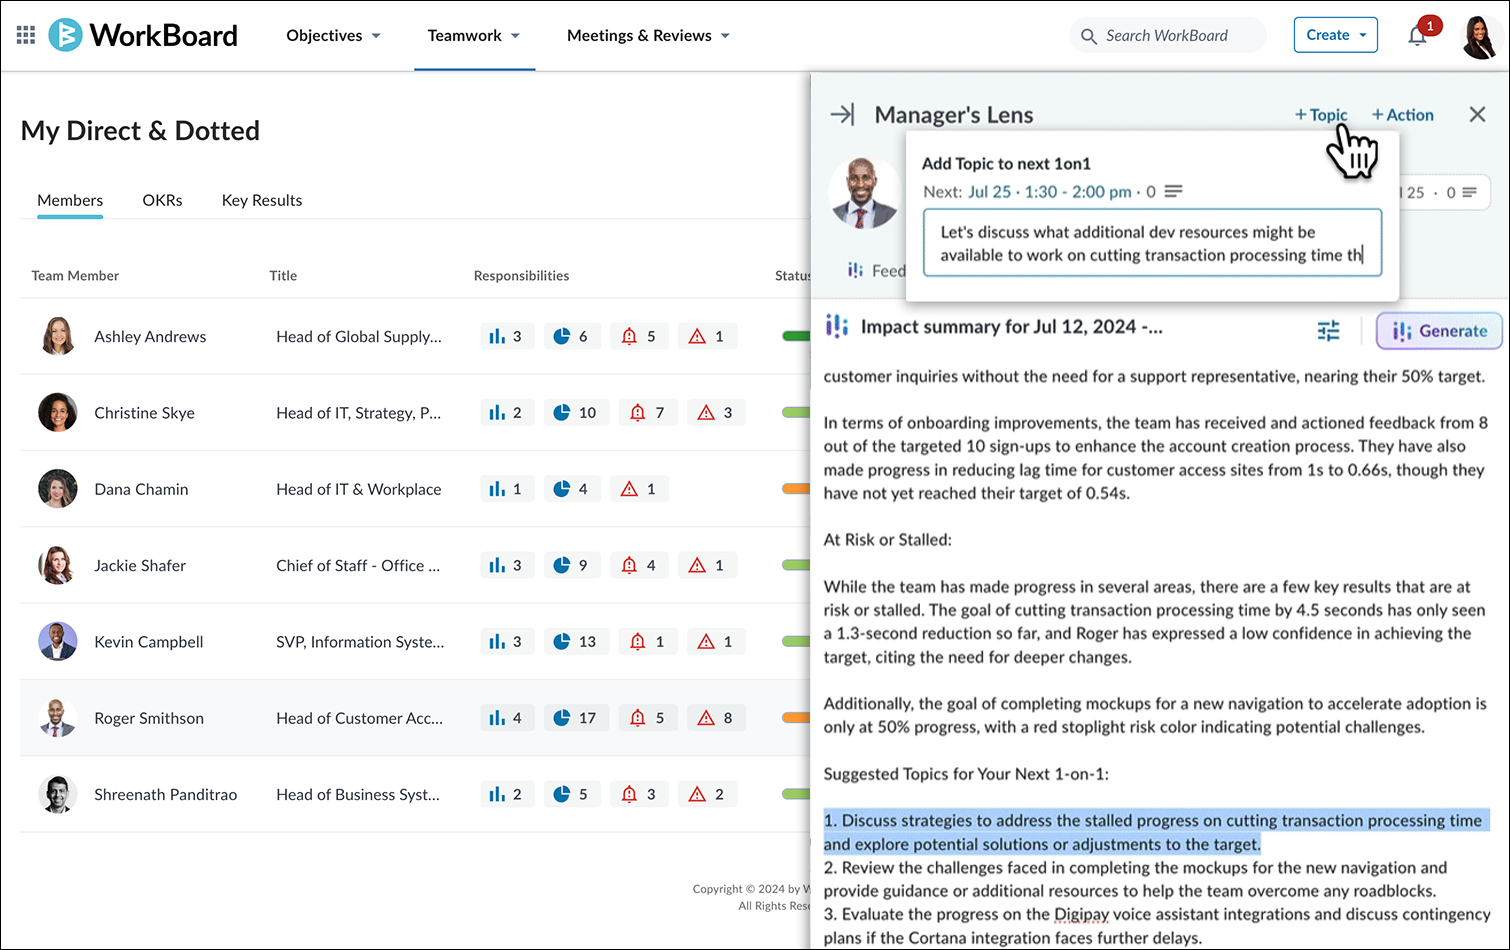
Task: Click Ashley Andrews' alarm bell badge
Action: point(639,336)
